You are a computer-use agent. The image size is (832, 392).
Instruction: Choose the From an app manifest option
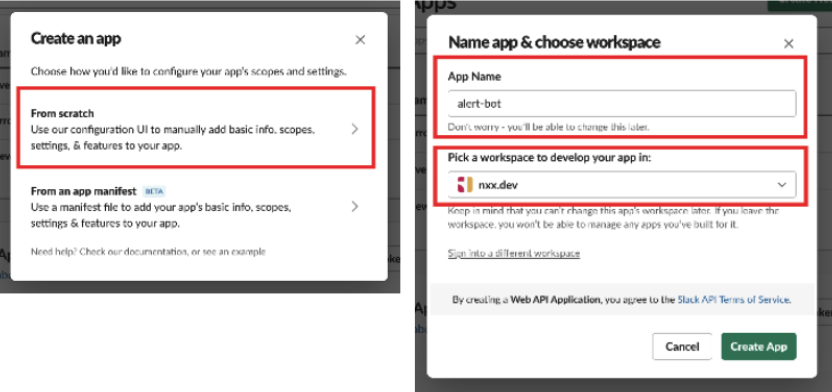pos(196,207)
